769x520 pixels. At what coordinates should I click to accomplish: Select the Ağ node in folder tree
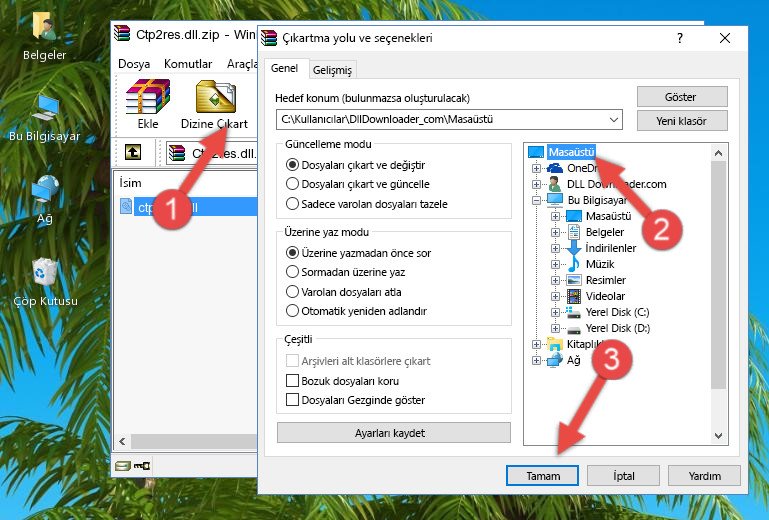pos(564,361)
